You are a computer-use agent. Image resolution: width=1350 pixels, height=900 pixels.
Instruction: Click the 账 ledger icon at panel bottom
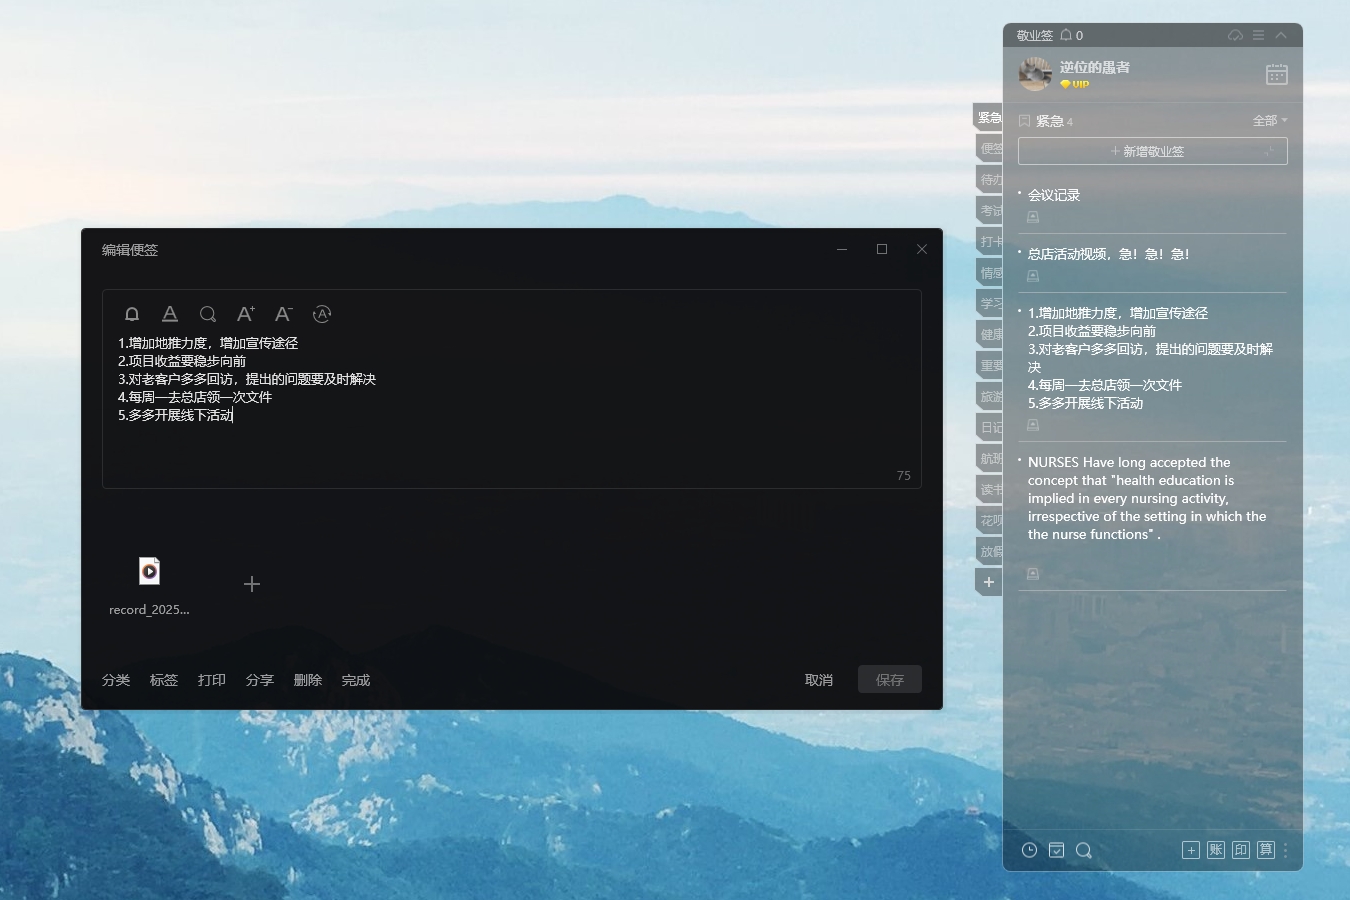[1216, 850]
